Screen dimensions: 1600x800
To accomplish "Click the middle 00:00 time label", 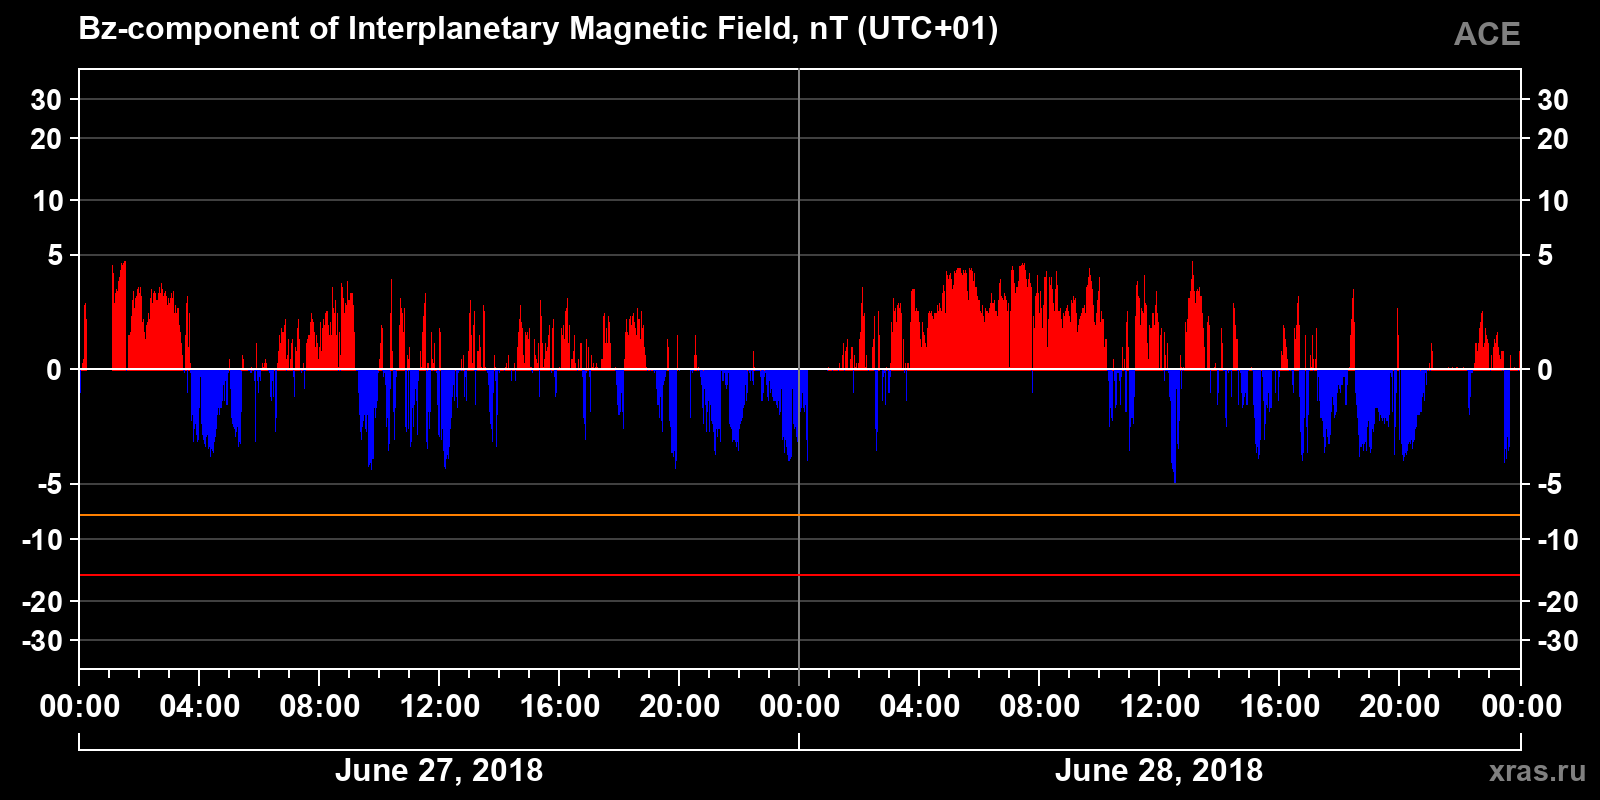I will (x=800, y=706).
